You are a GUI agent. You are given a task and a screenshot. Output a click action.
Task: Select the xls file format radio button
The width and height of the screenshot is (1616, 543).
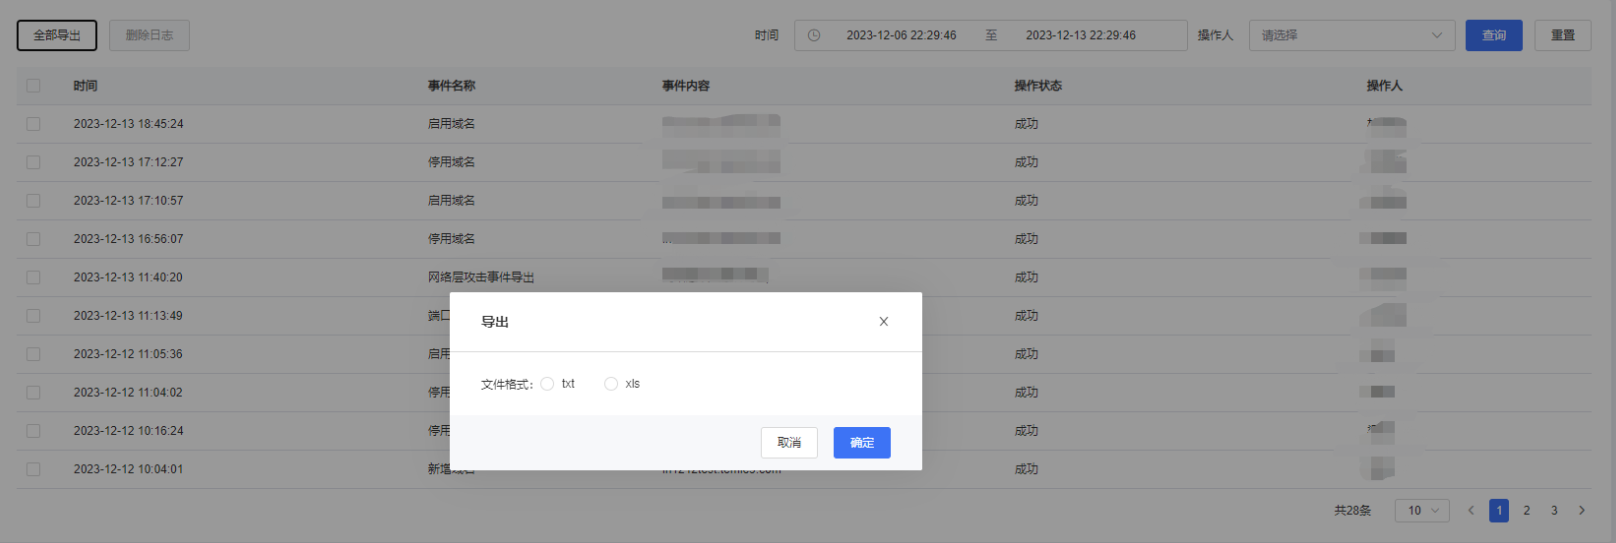tap(611, 384)
